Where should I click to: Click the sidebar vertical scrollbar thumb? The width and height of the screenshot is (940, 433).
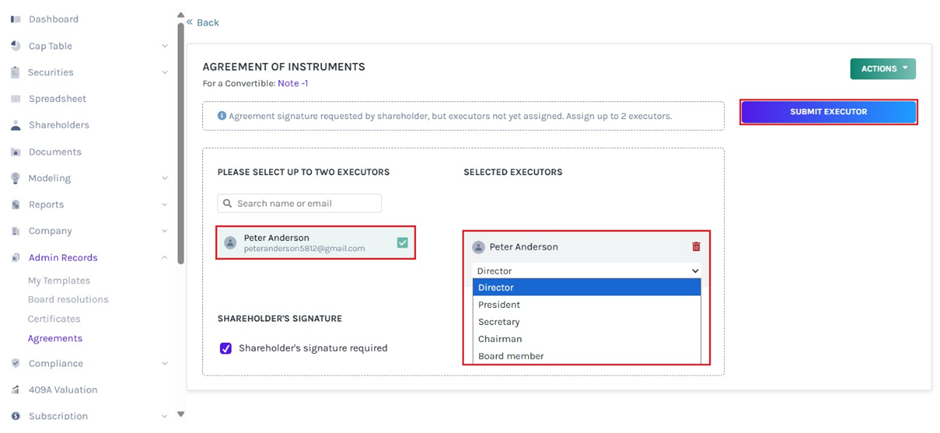tap(180, 144)
